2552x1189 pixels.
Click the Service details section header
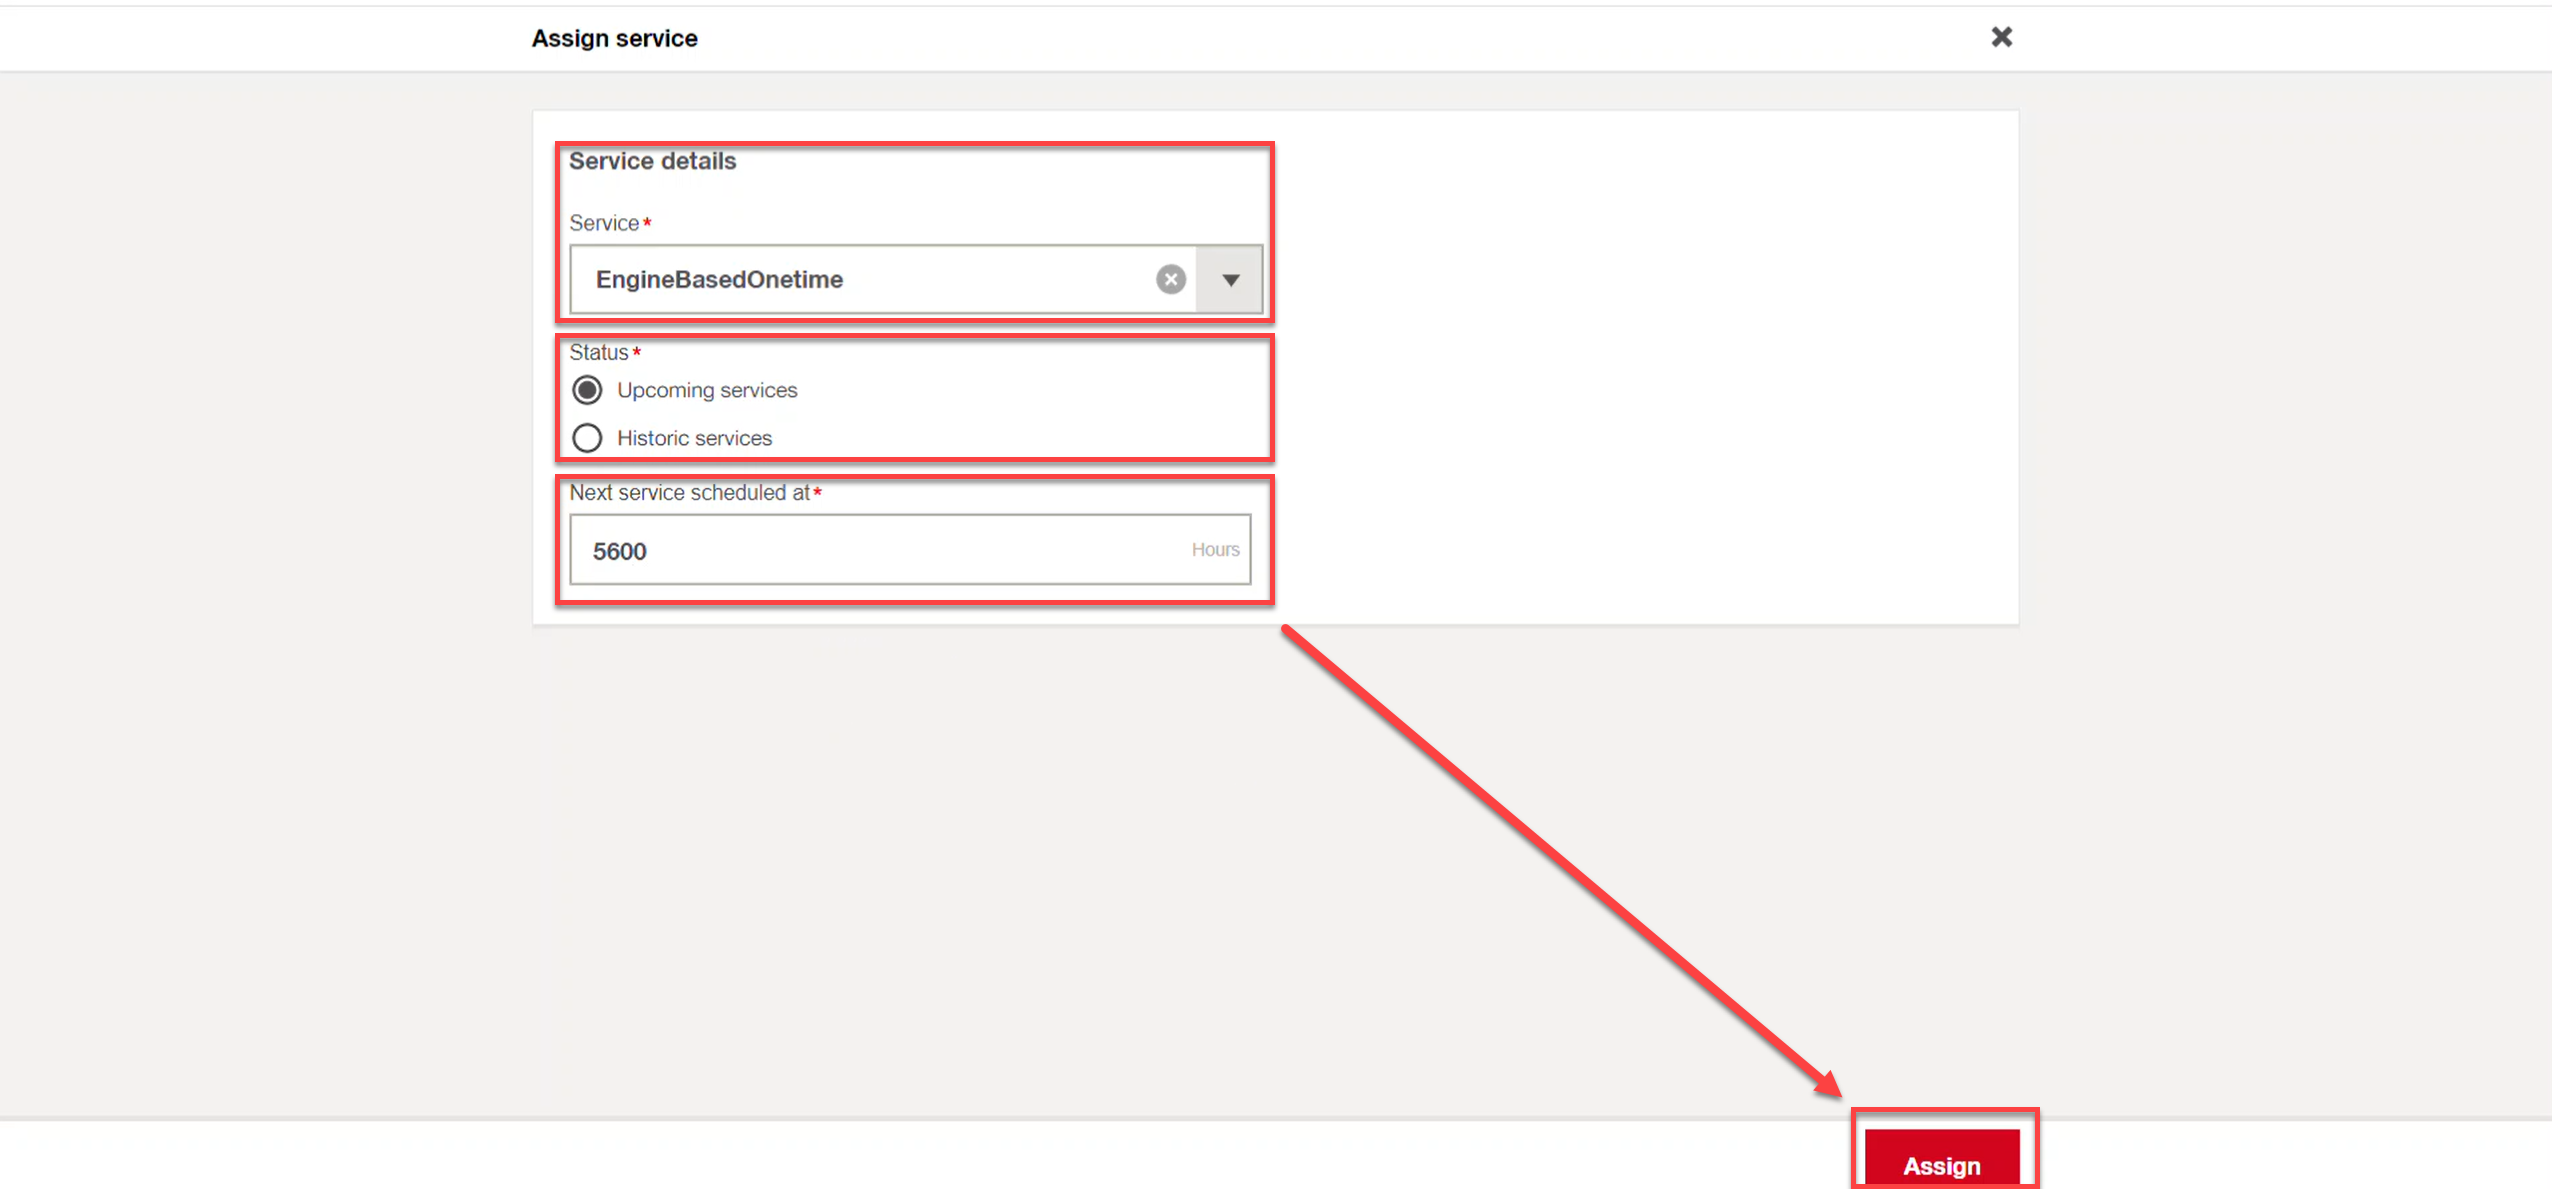651,160
